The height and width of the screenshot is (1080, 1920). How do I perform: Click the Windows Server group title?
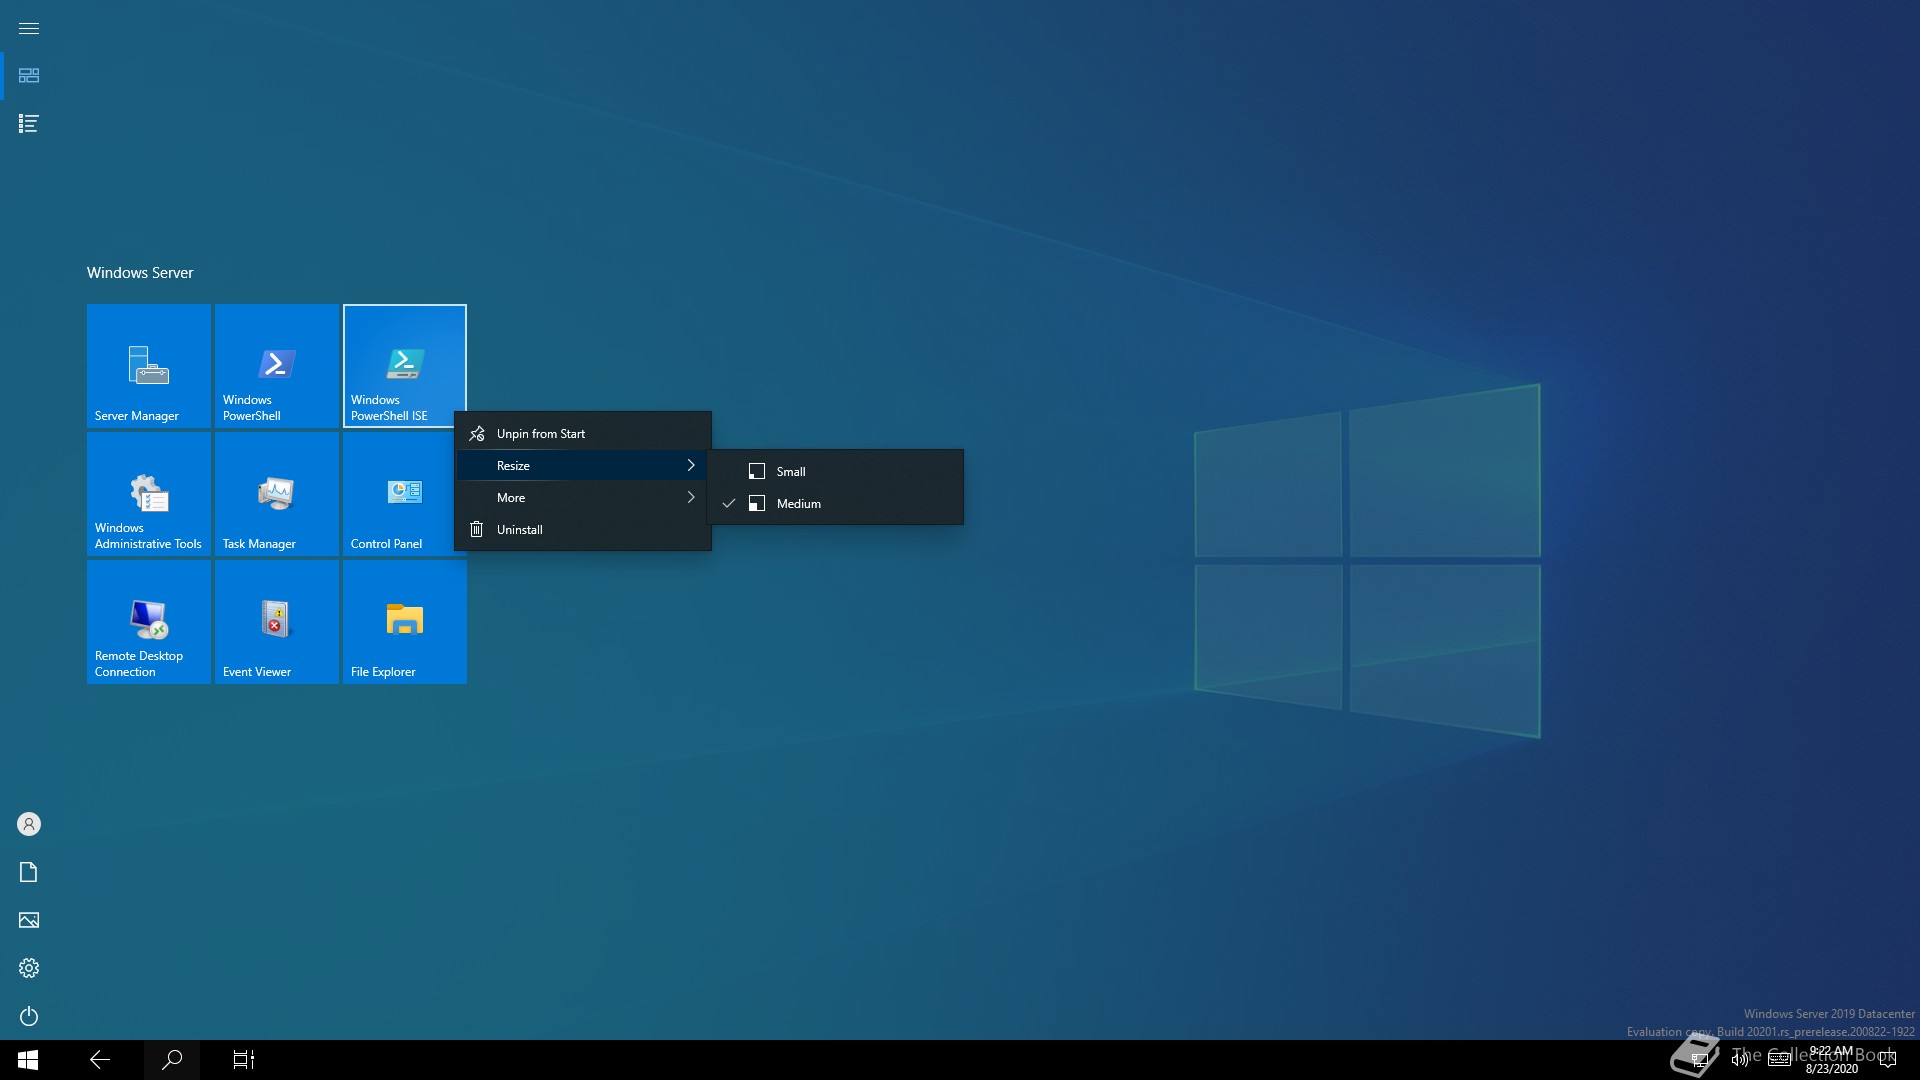(140, 273)
